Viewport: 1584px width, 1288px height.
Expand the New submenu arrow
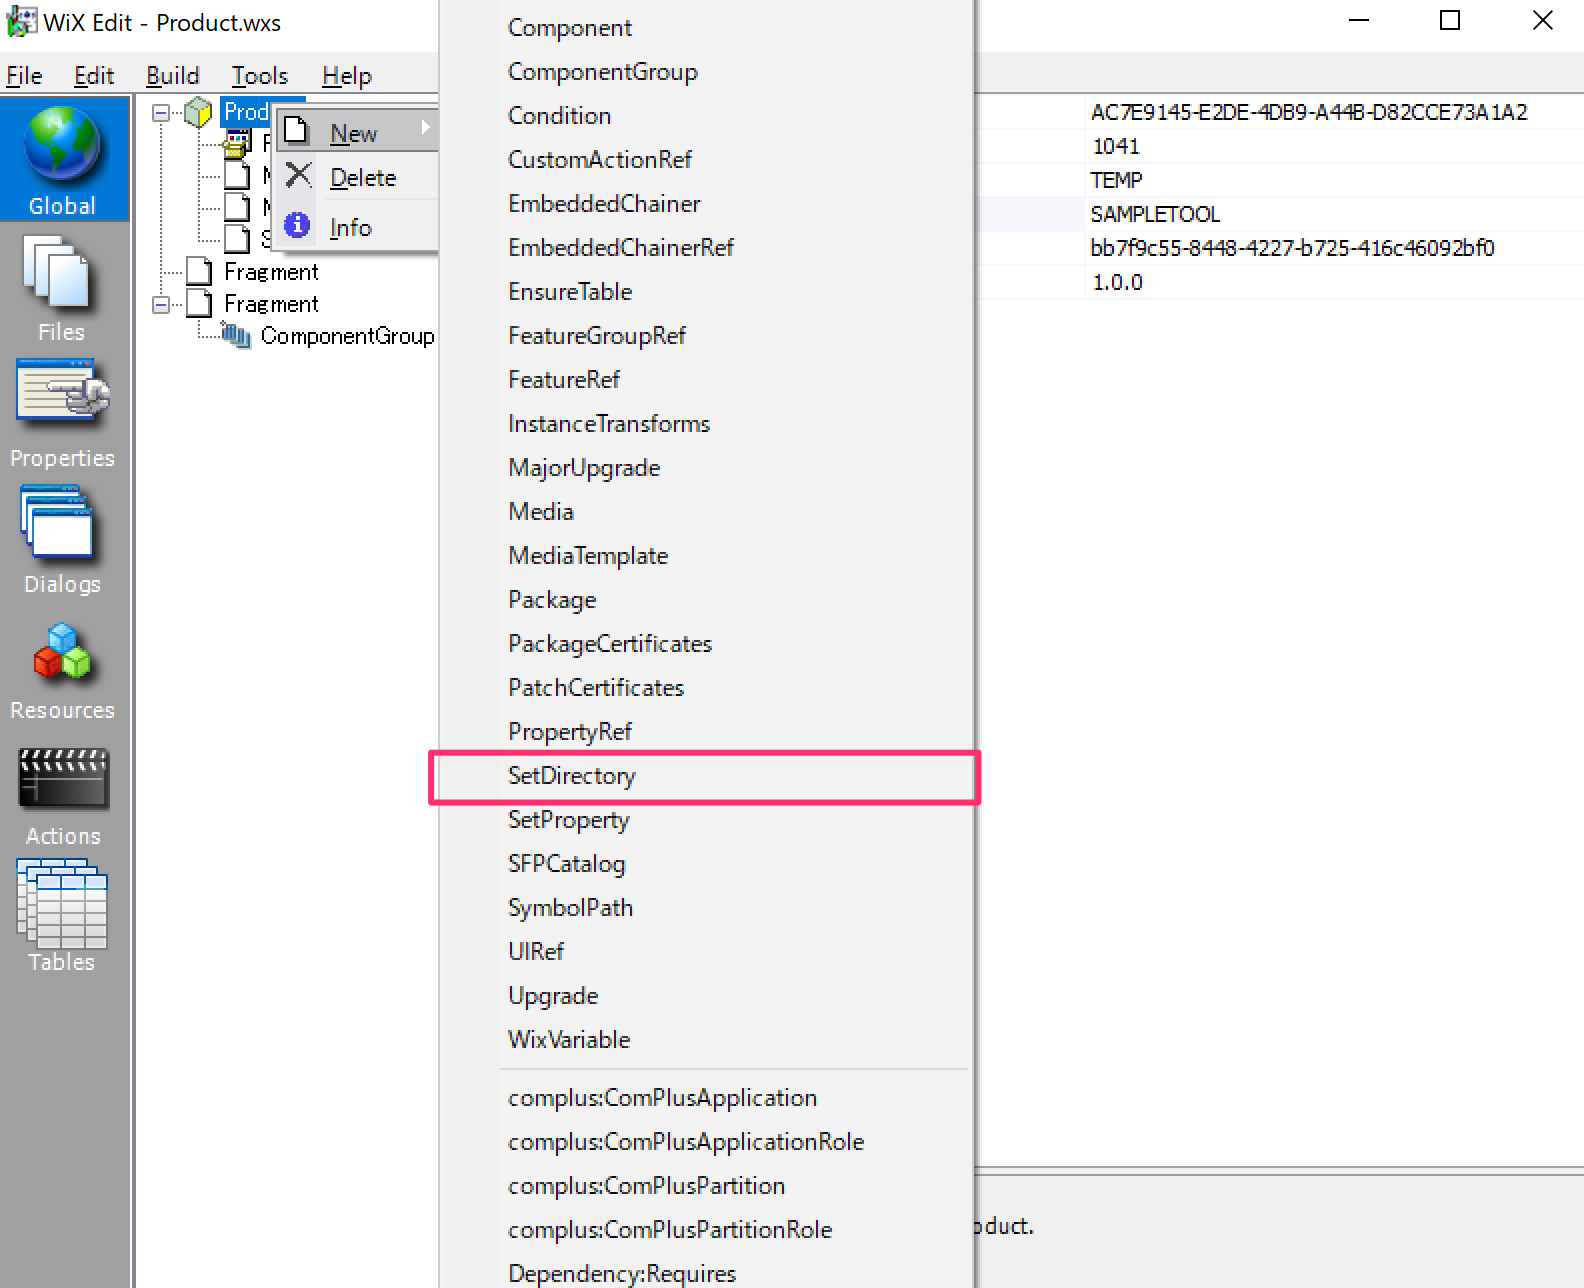coord(426,128)
